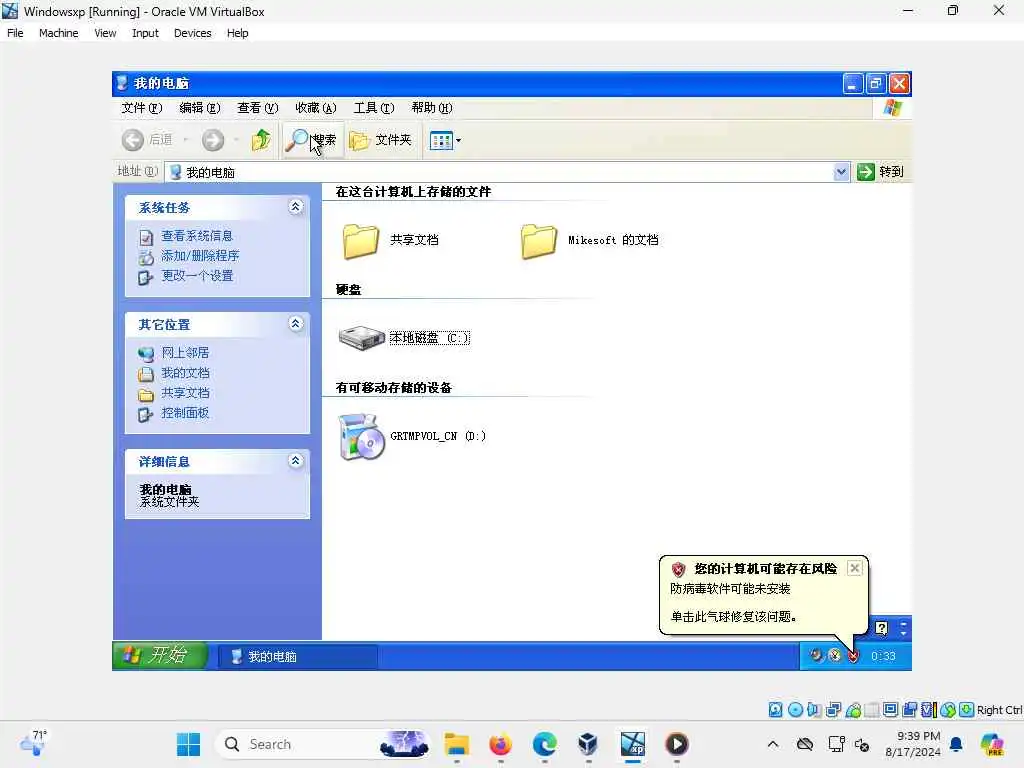The height and width of the screenshot is (768, 1024).
Task: Go up one folder level icon
Action: tap(261, 139)
